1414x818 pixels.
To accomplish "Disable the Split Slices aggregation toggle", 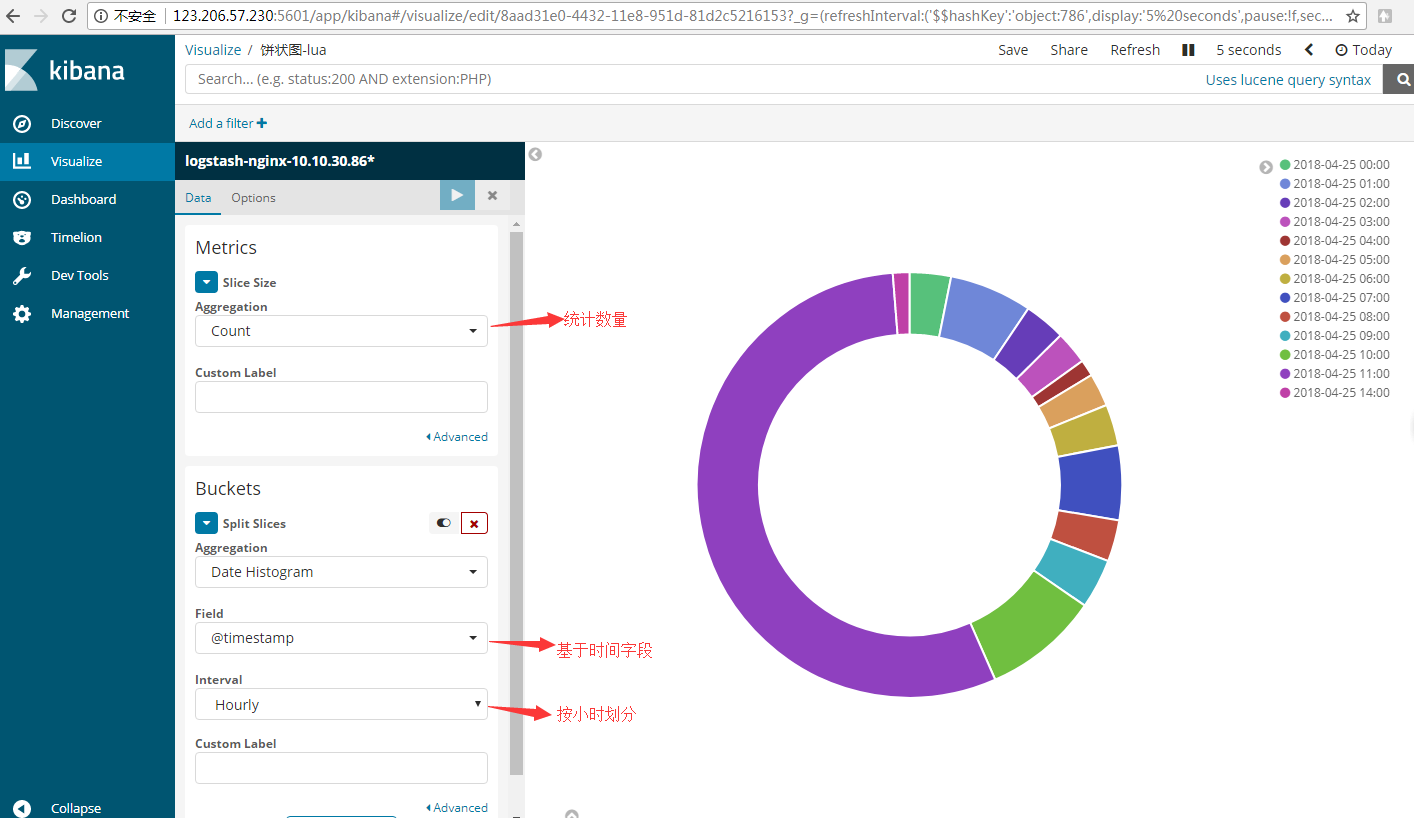I will [x=444, y=523].
